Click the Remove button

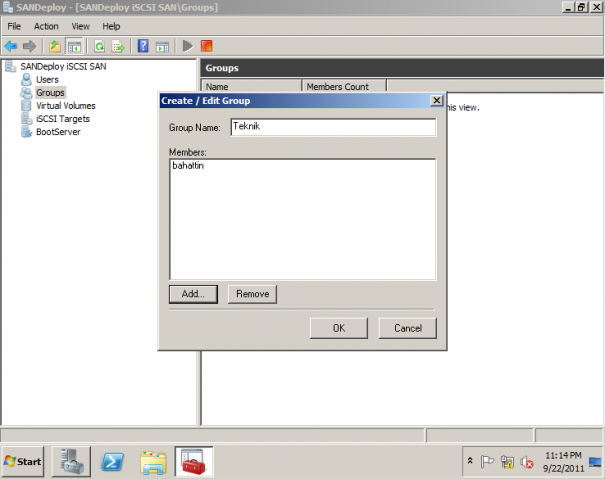[x=252, y=294]
